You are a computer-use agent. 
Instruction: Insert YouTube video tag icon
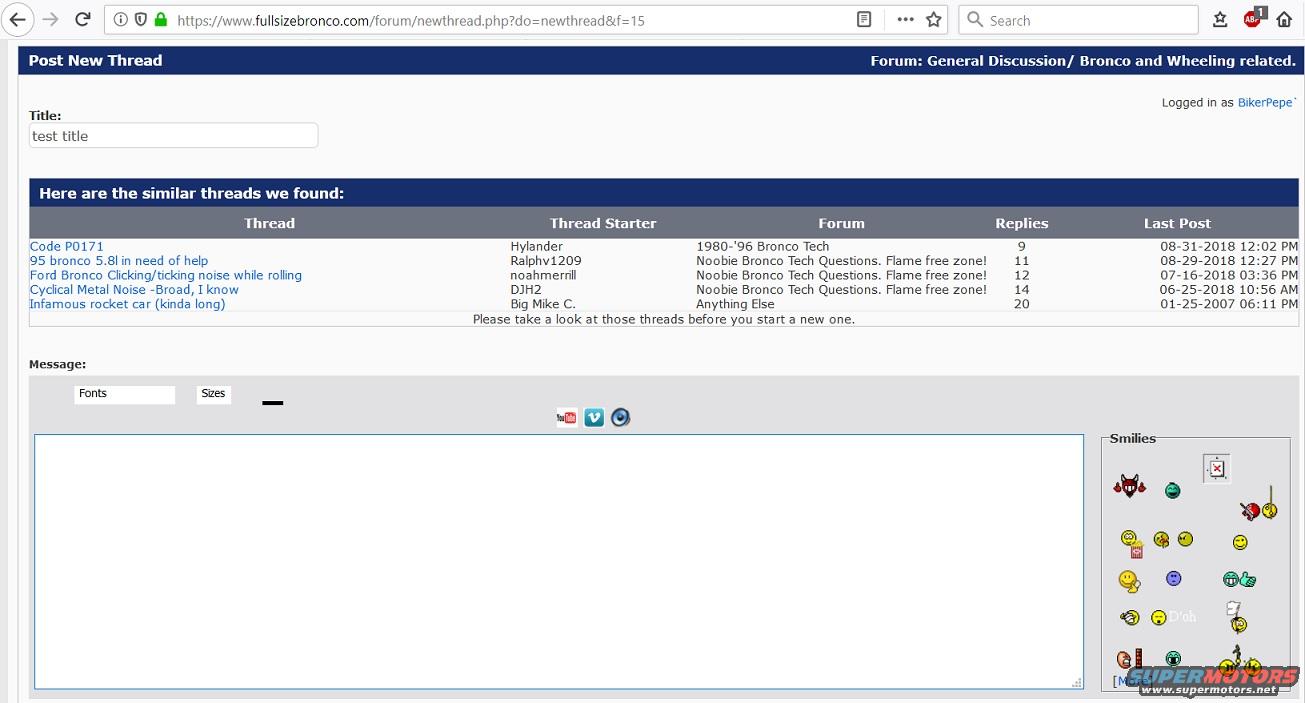(x=567, y=417)
